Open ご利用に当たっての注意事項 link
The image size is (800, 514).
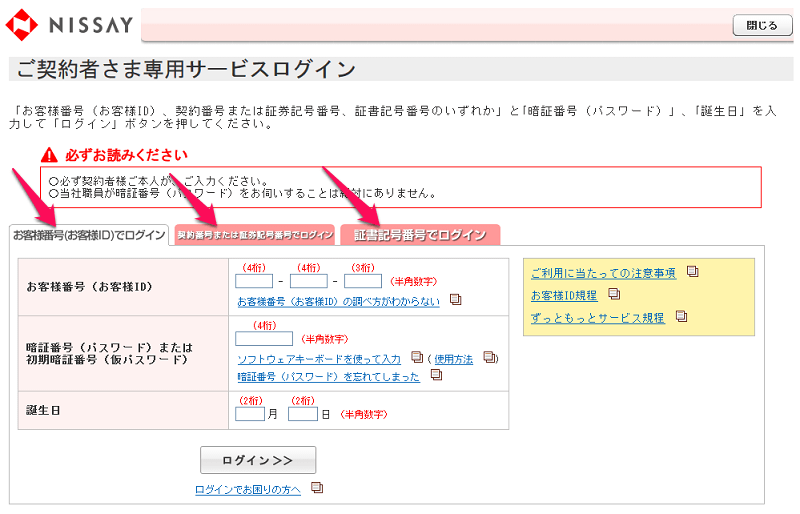[603, 273]
